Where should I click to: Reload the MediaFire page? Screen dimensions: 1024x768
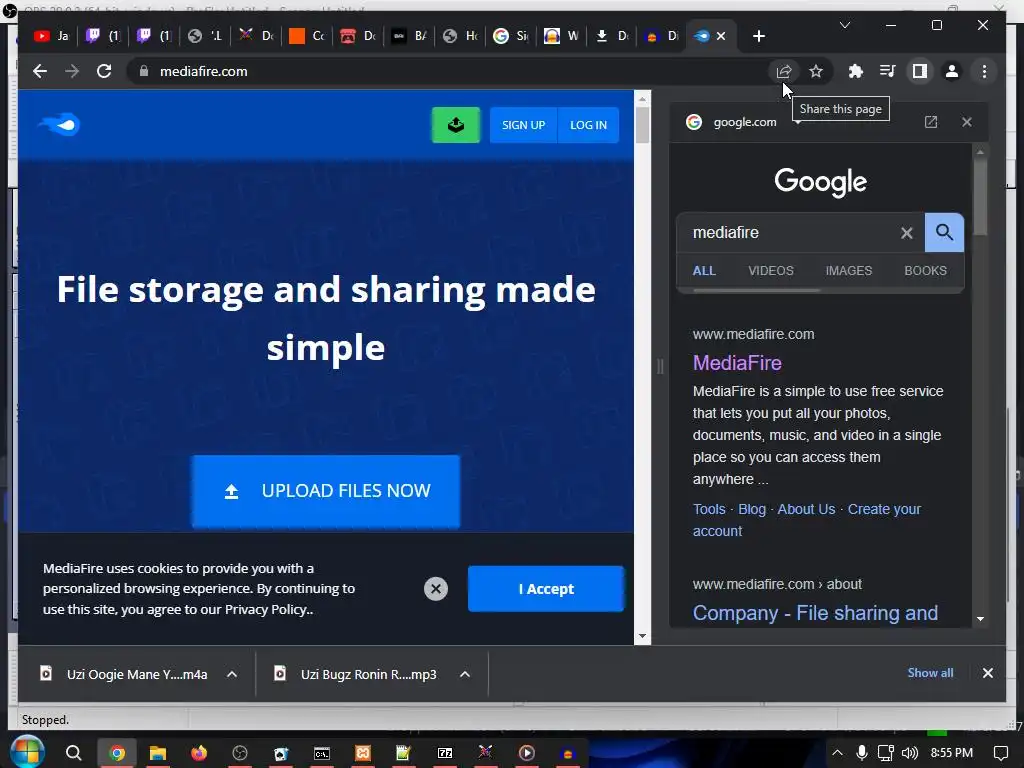coord(104,71)
